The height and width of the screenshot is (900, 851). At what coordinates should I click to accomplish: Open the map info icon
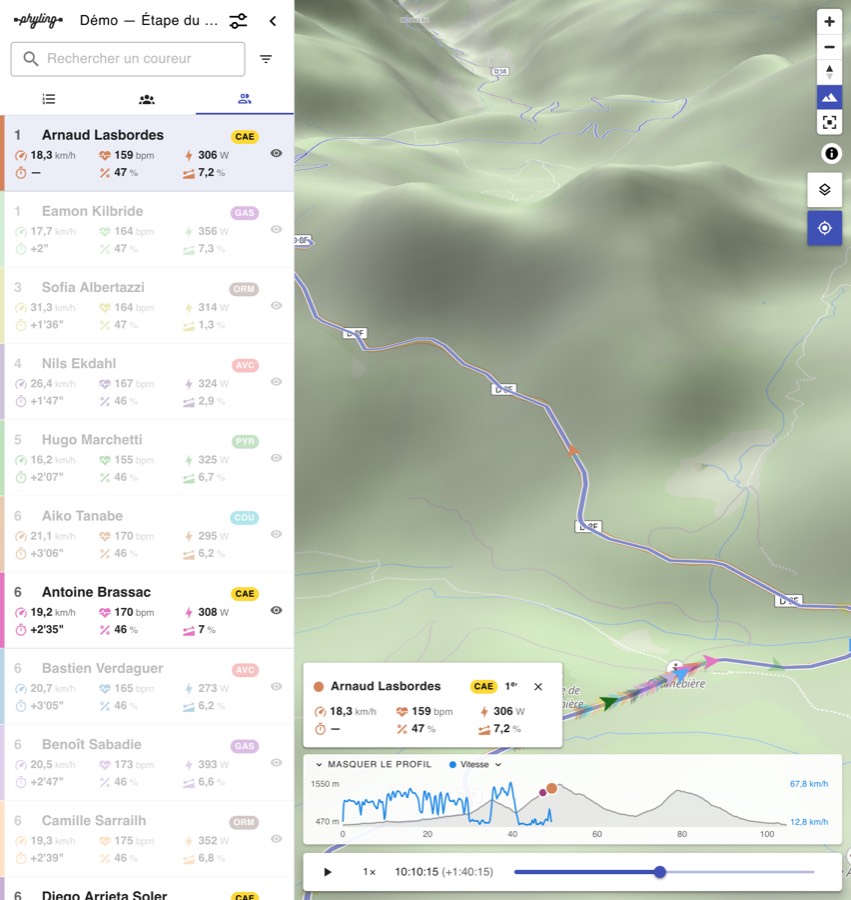pyautogui.click(x=831, y=153)
